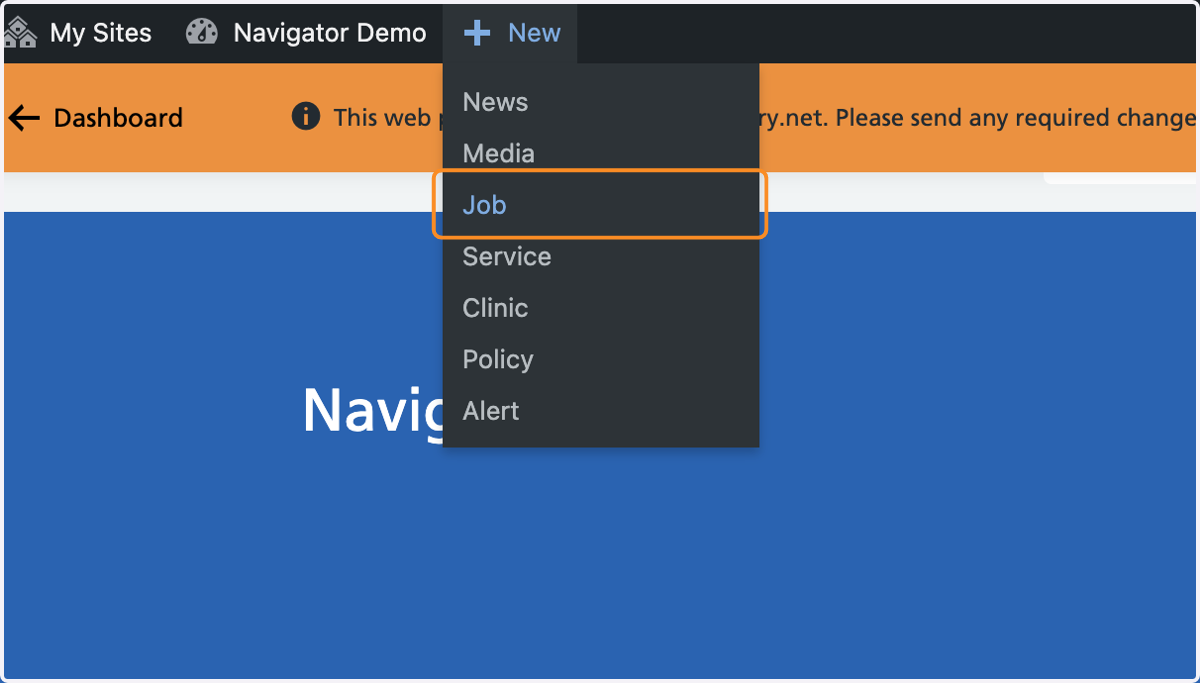This screenshot has height=683, width=1200.
Task: Open the New dropdown in admin bar
Action: [x=511, y=32]
